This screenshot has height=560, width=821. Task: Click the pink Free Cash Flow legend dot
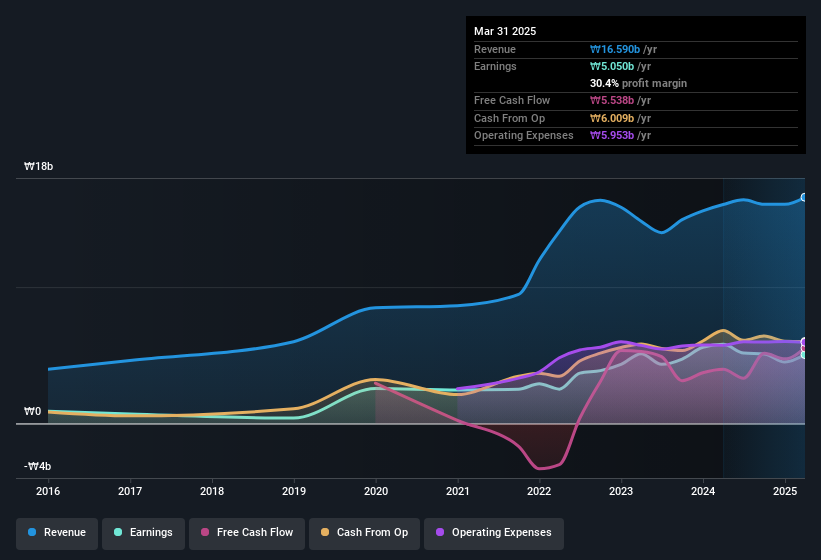coord(205,532)
